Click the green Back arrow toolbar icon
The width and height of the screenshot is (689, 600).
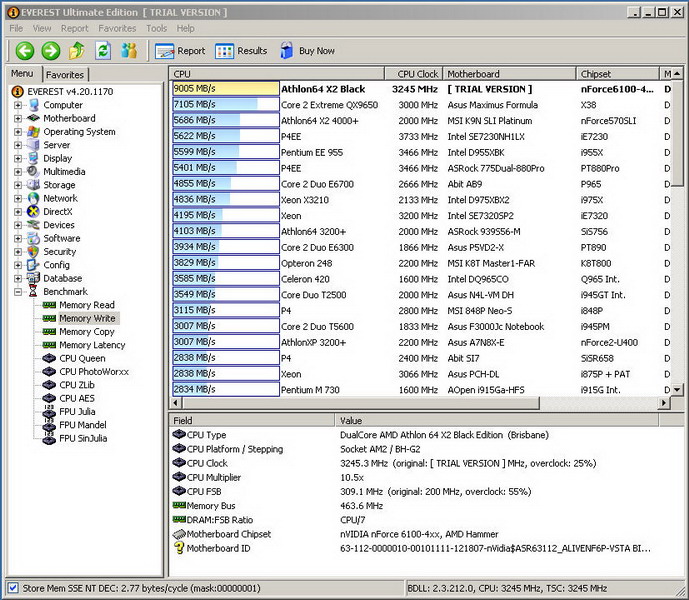[25, 51]
